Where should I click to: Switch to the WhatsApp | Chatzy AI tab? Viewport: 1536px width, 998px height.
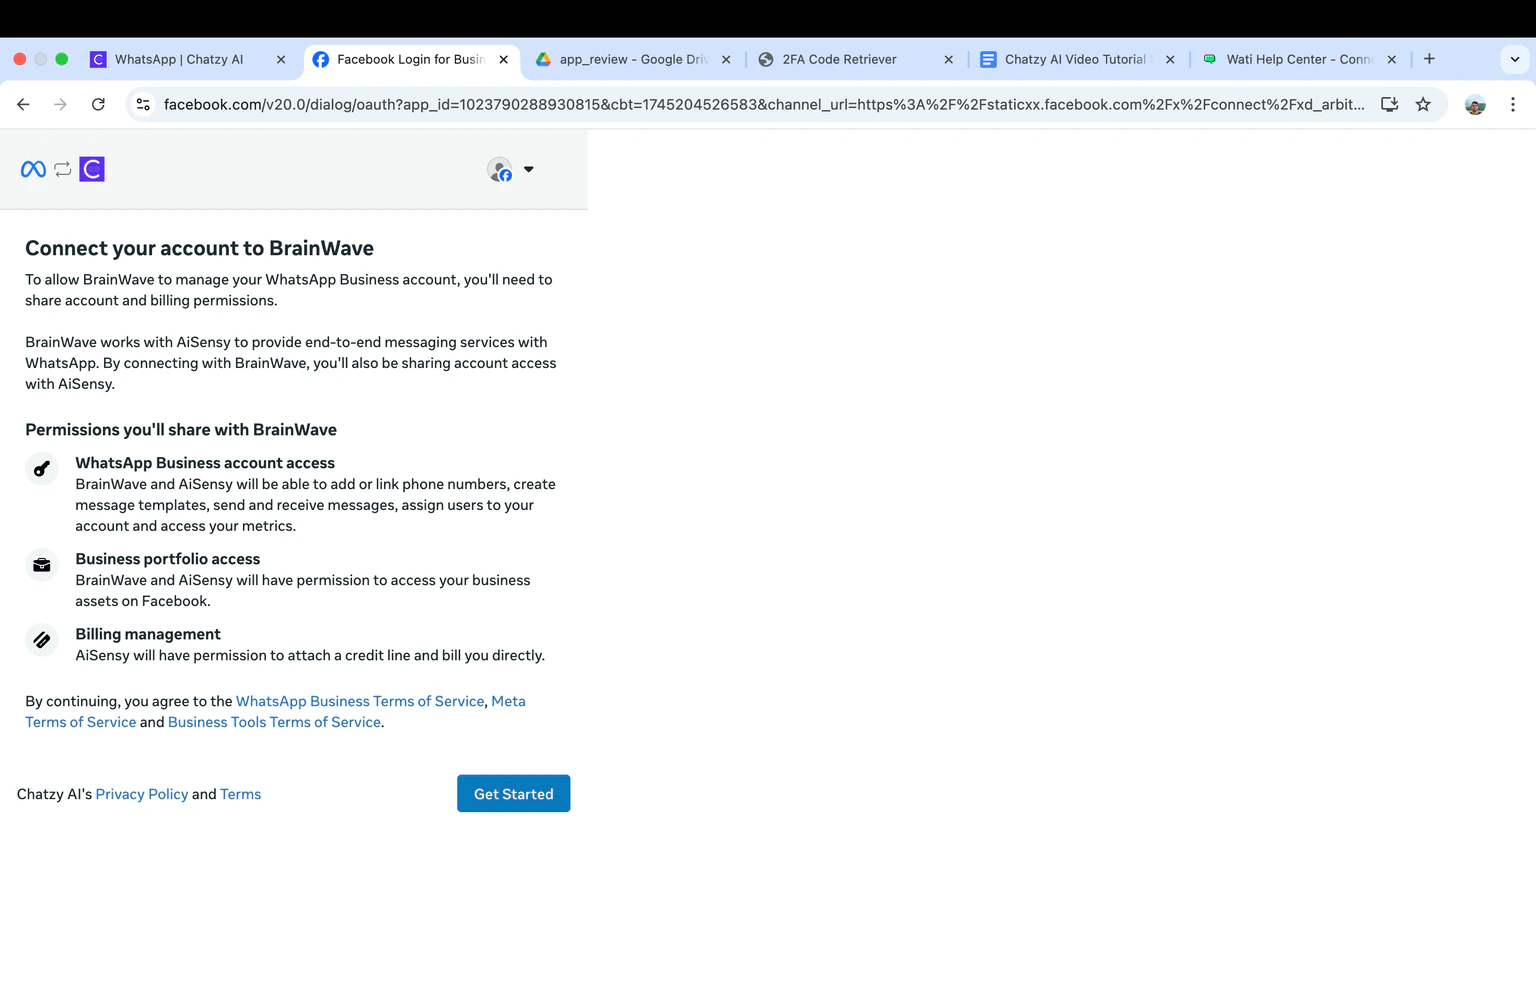coord(187,59)
